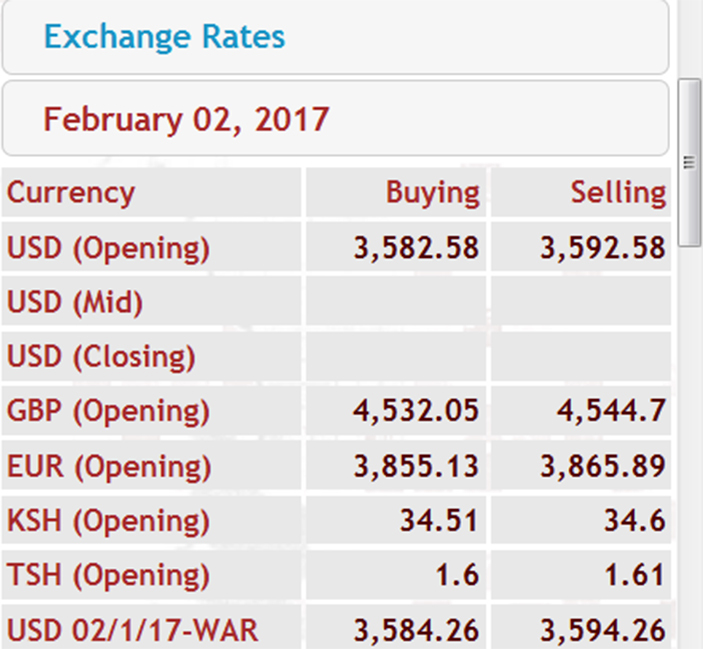This screenshot has height=649, width=703.
Task: Click USD opening selling rate 3,592.58
Action: coord(603,248)
